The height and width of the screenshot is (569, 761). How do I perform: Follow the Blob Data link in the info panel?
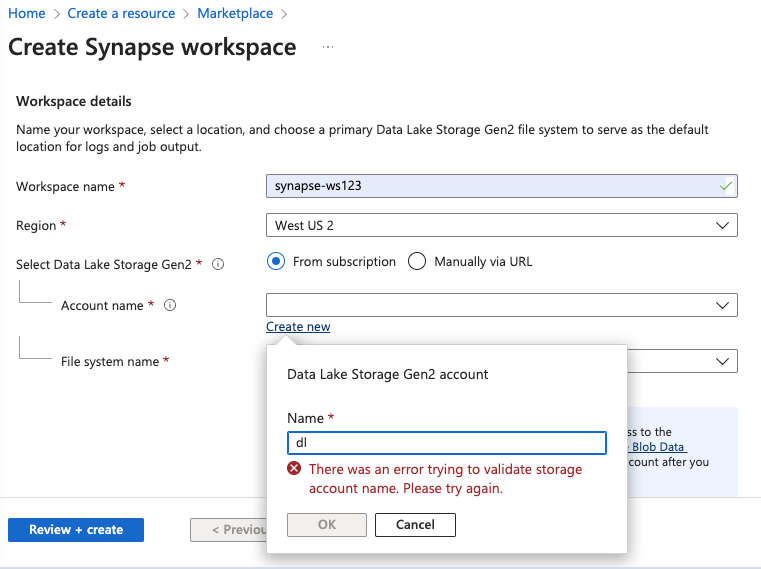point(658,447)
